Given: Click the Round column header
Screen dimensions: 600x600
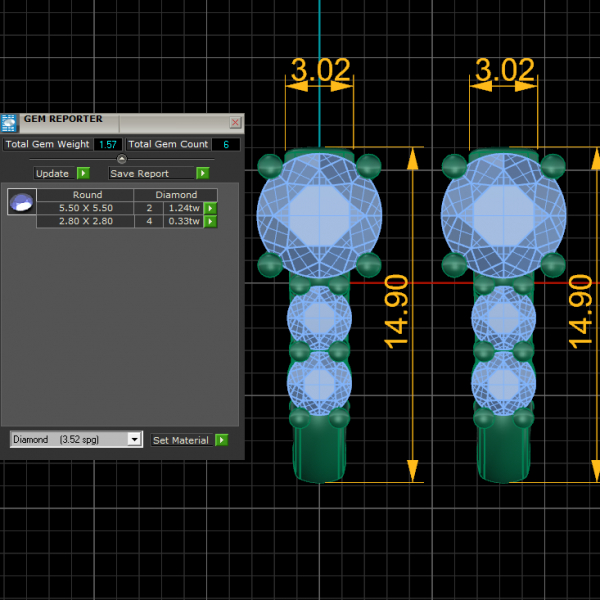Looking at the screenshot, I should (x=87, y=195).
